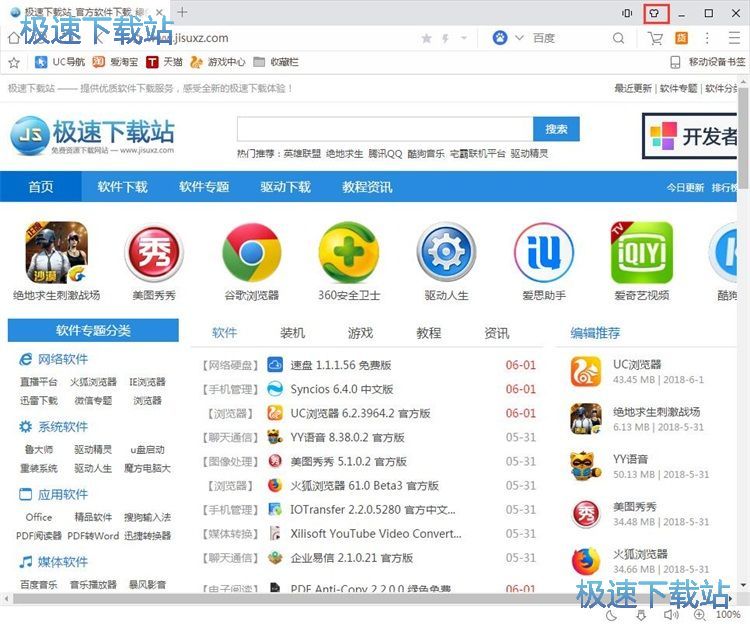Click the blue 搜索 button
Screen dimensions: 750x624
click(556, 129)
